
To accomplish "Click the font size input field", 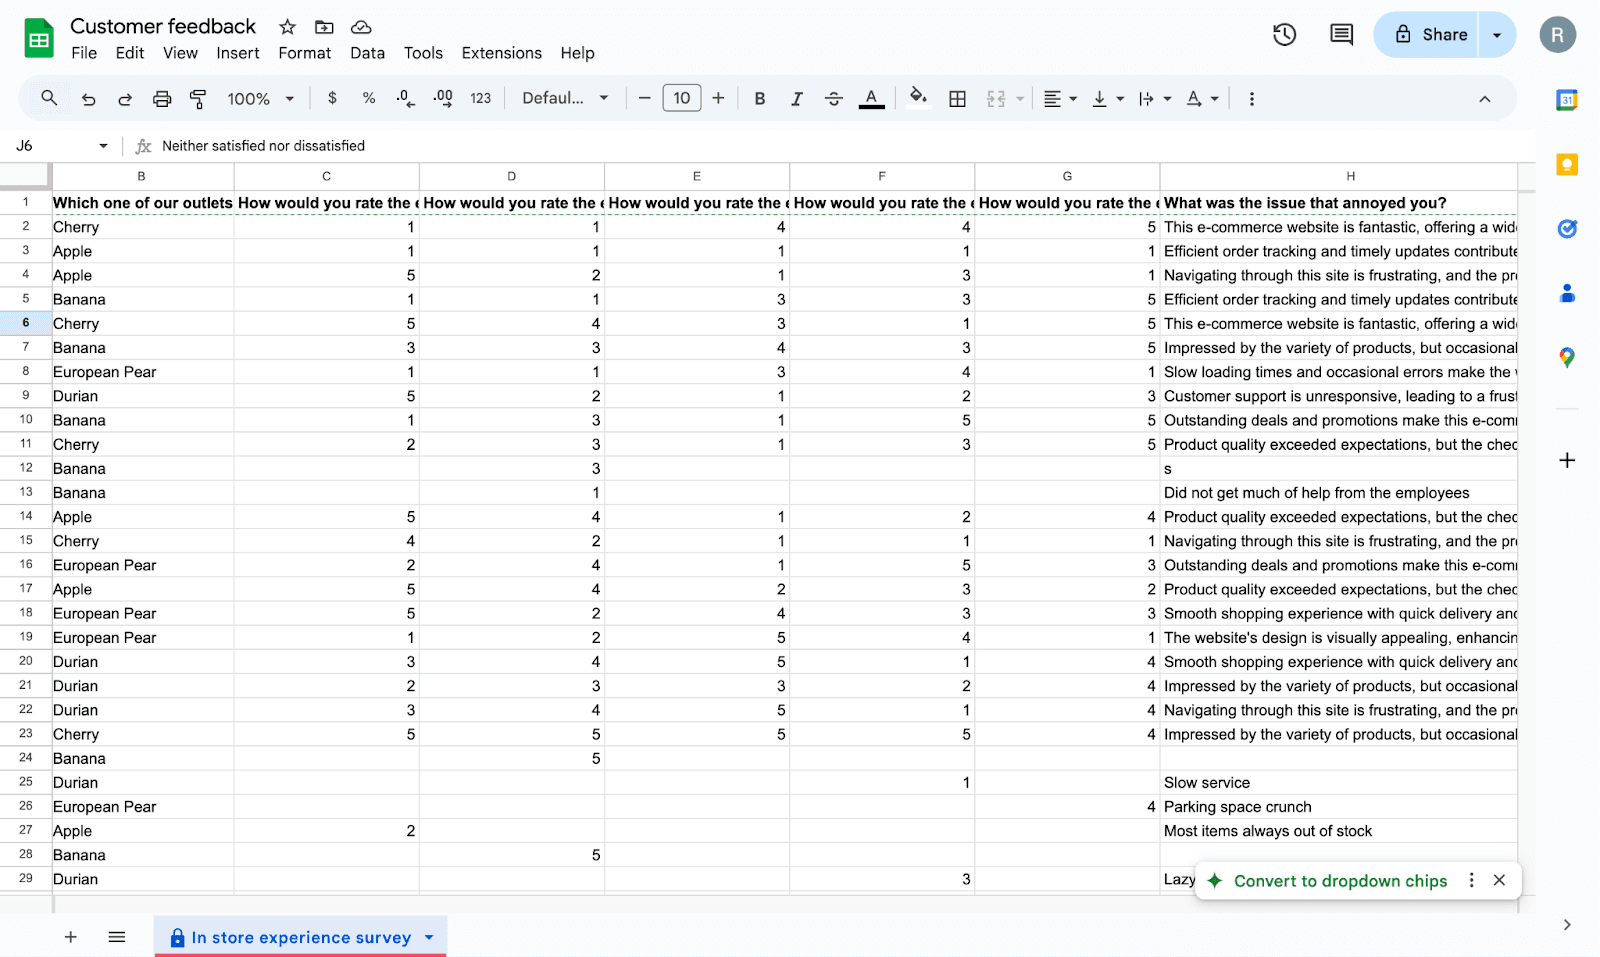I will click(x=681, y=98).
